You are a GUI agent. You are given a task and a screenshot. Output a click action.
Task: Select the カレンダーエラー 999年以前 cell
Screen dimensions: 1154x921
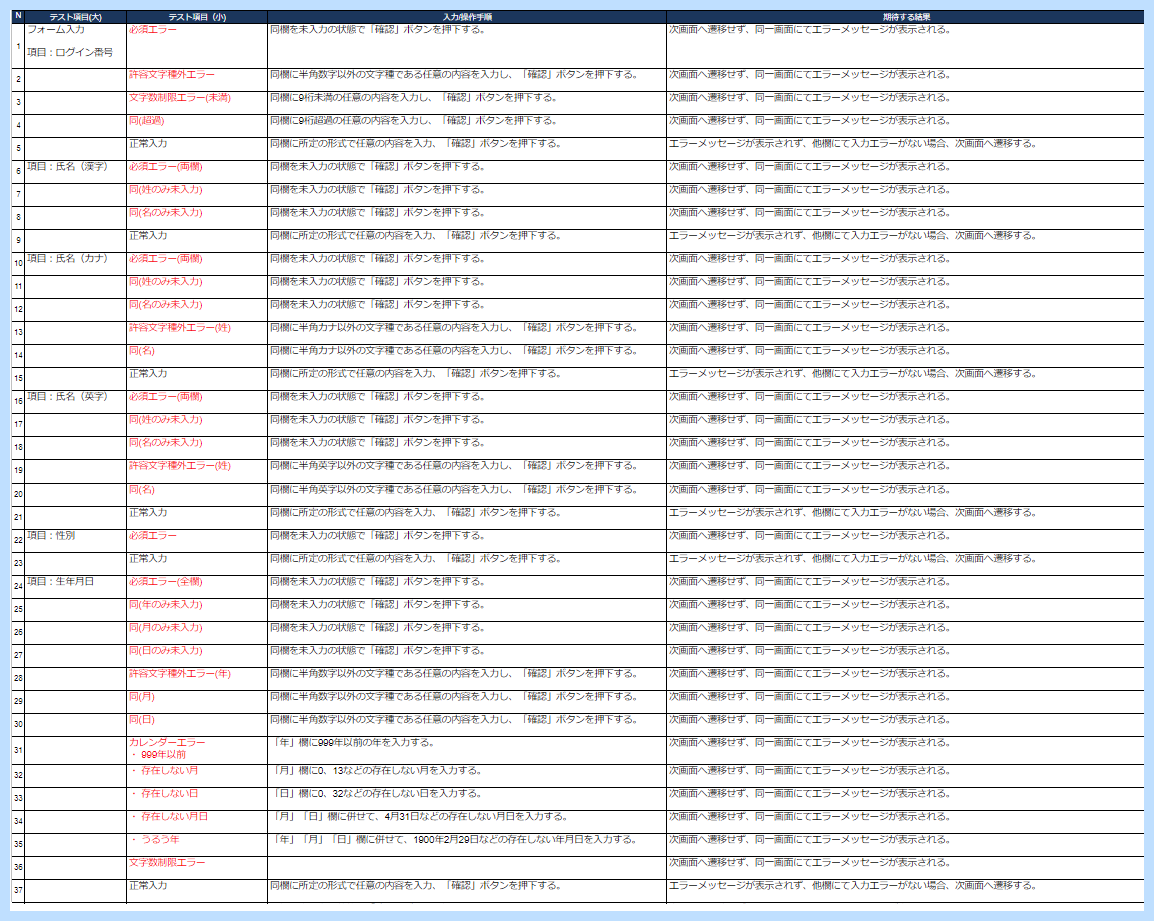196,749
